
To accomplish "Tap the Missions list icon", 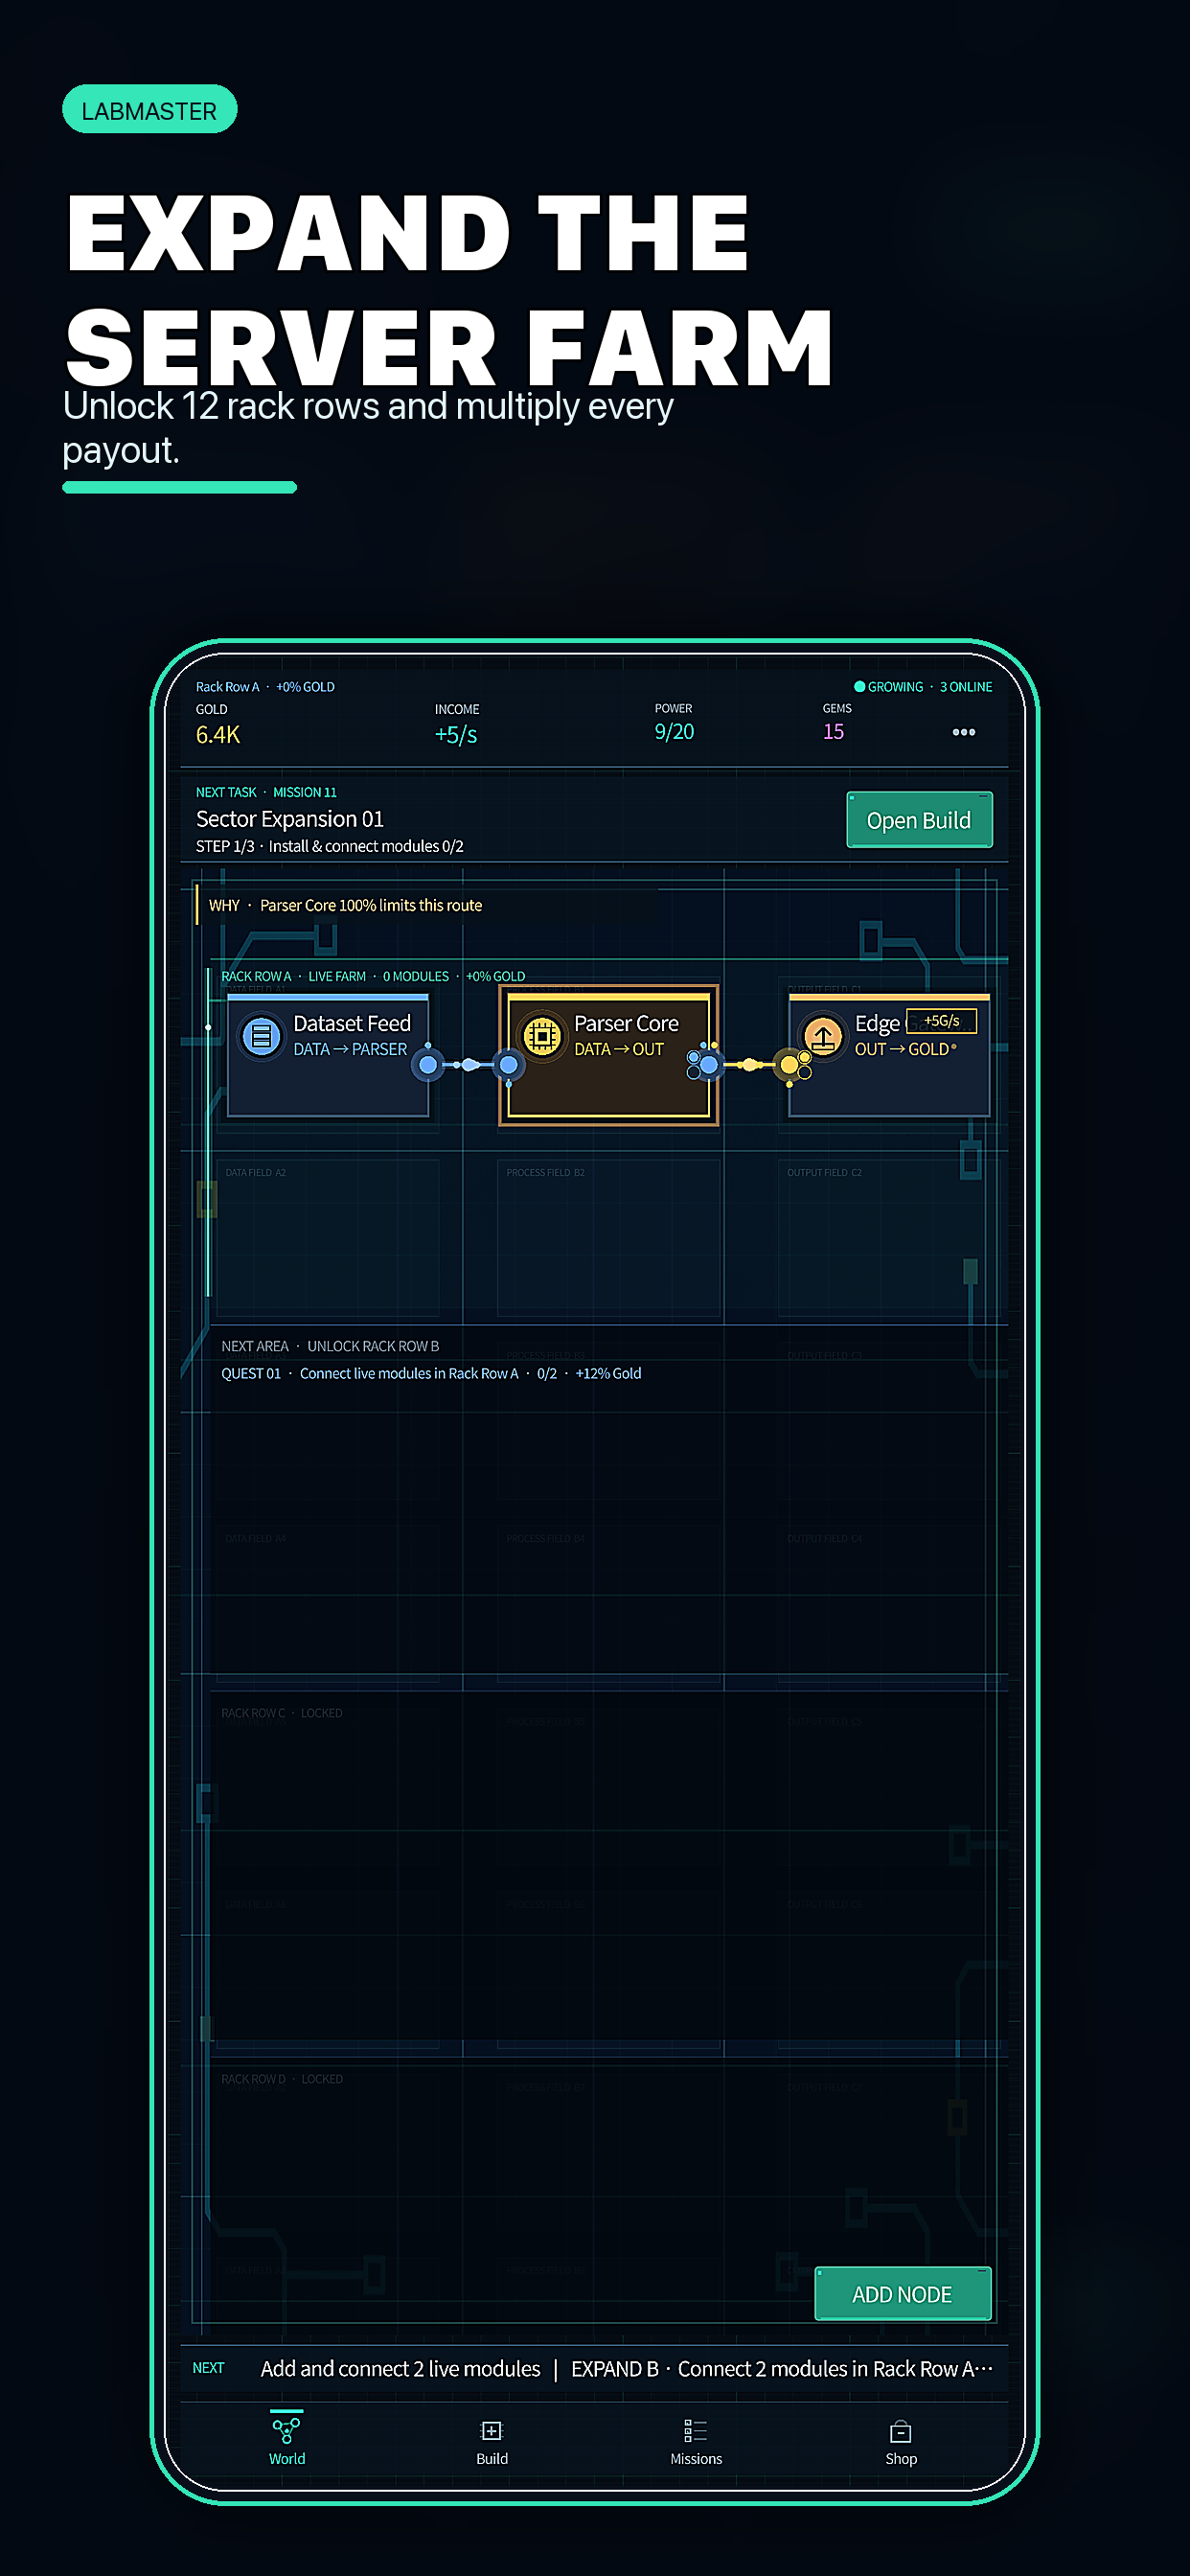I will pos(695,2431).
